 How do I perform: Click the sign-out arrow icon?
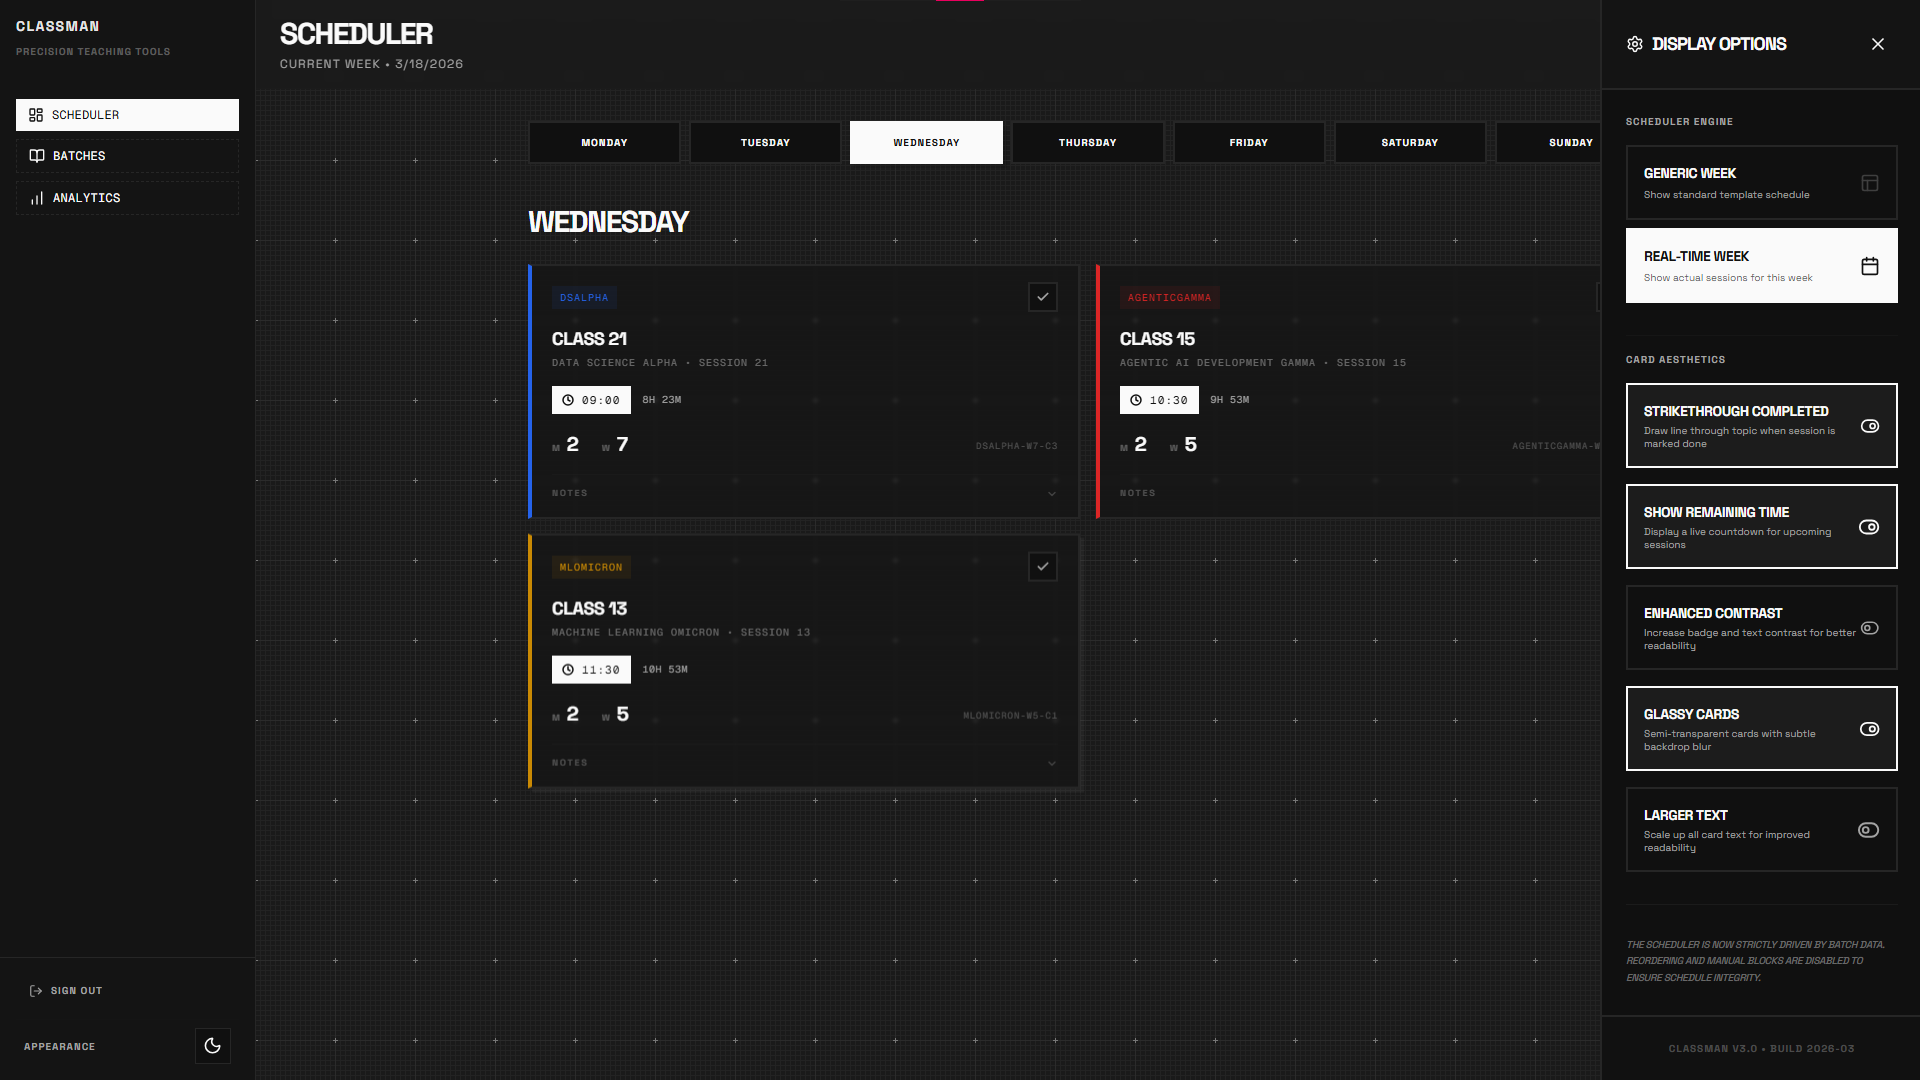pos(35,990)
